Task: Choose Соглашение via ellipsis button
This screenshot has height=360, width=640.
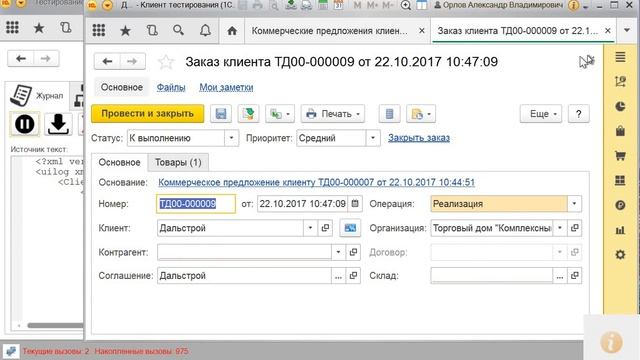Action: (x=338, y=276)
